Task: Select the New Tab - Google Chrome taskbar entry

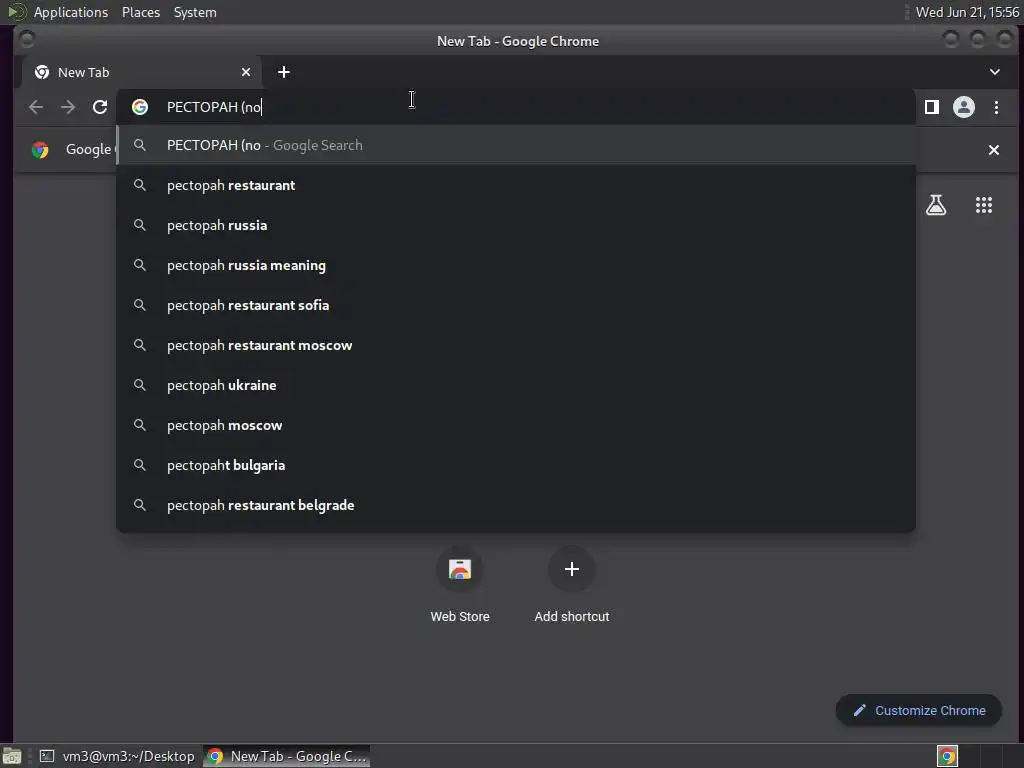Action: [287, 756]
